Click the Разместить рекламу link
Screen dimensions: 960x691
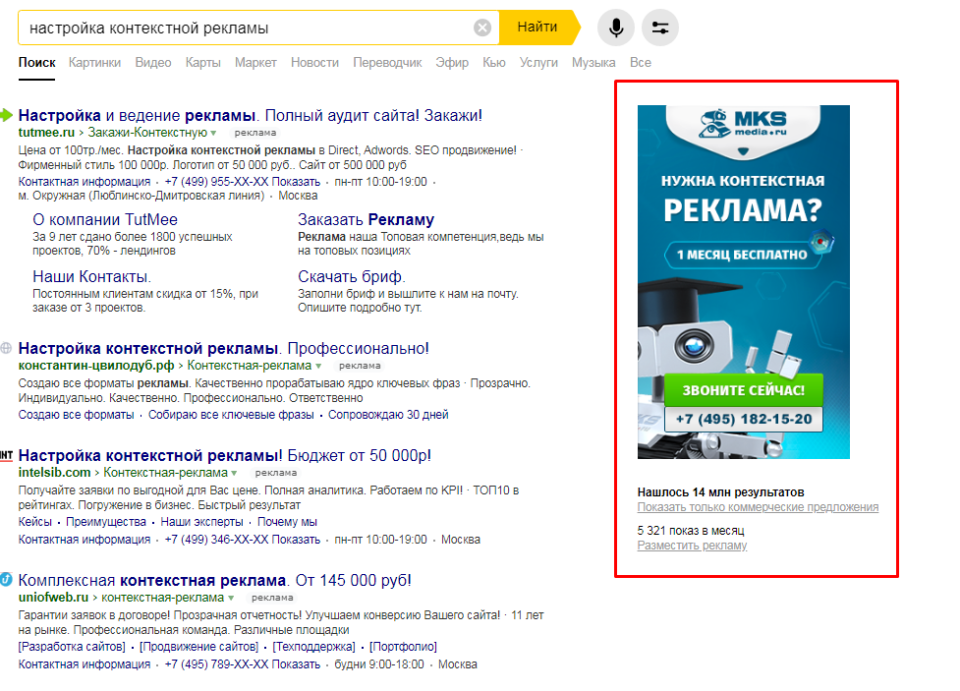[692, 545]
